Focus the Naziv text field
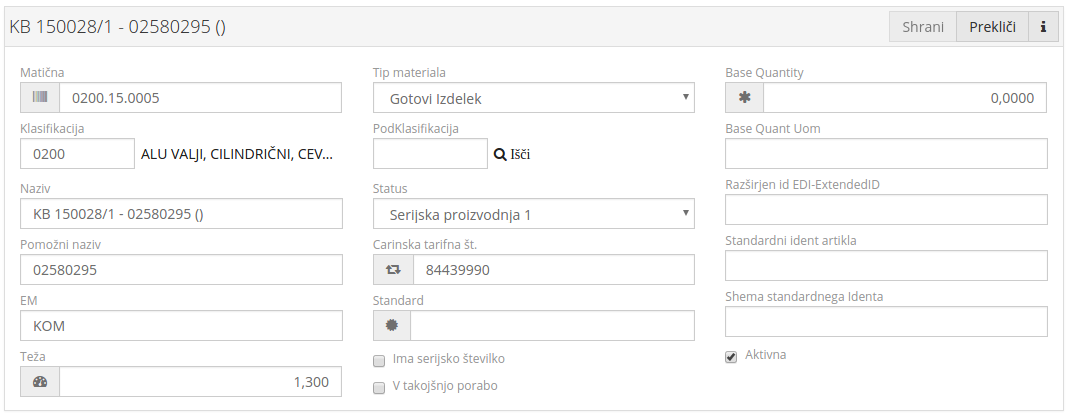Image resolution: width=1070 pixels, height=416 pixels. tap(181, 214)
